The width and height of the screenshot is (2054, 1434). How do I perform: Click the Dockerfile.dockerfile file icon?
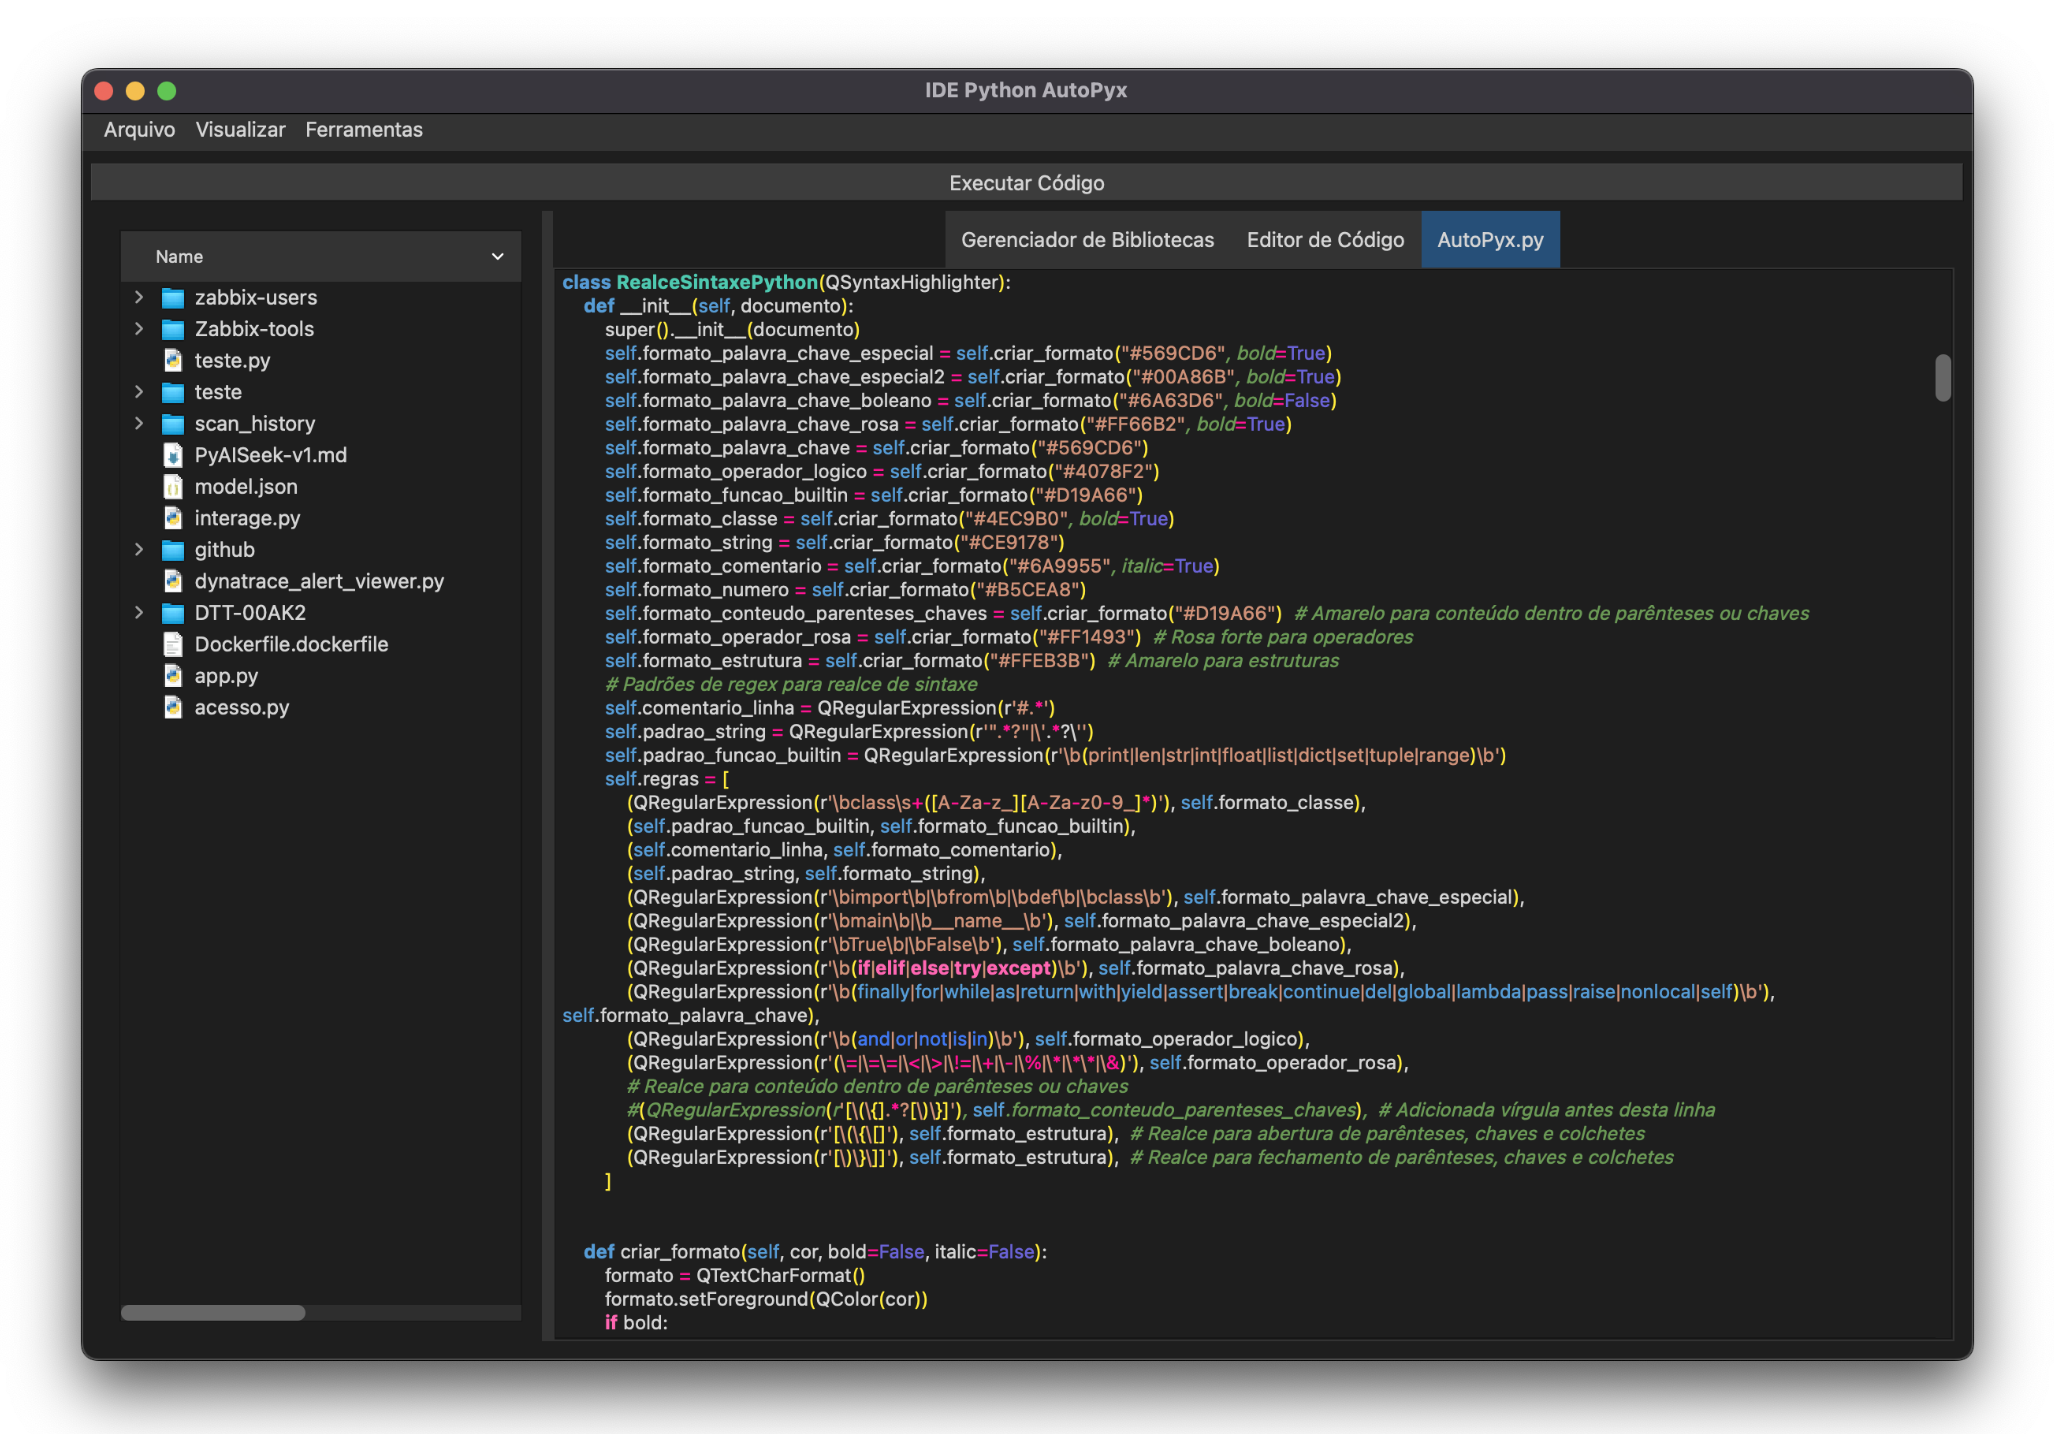(x=173, y=644)
